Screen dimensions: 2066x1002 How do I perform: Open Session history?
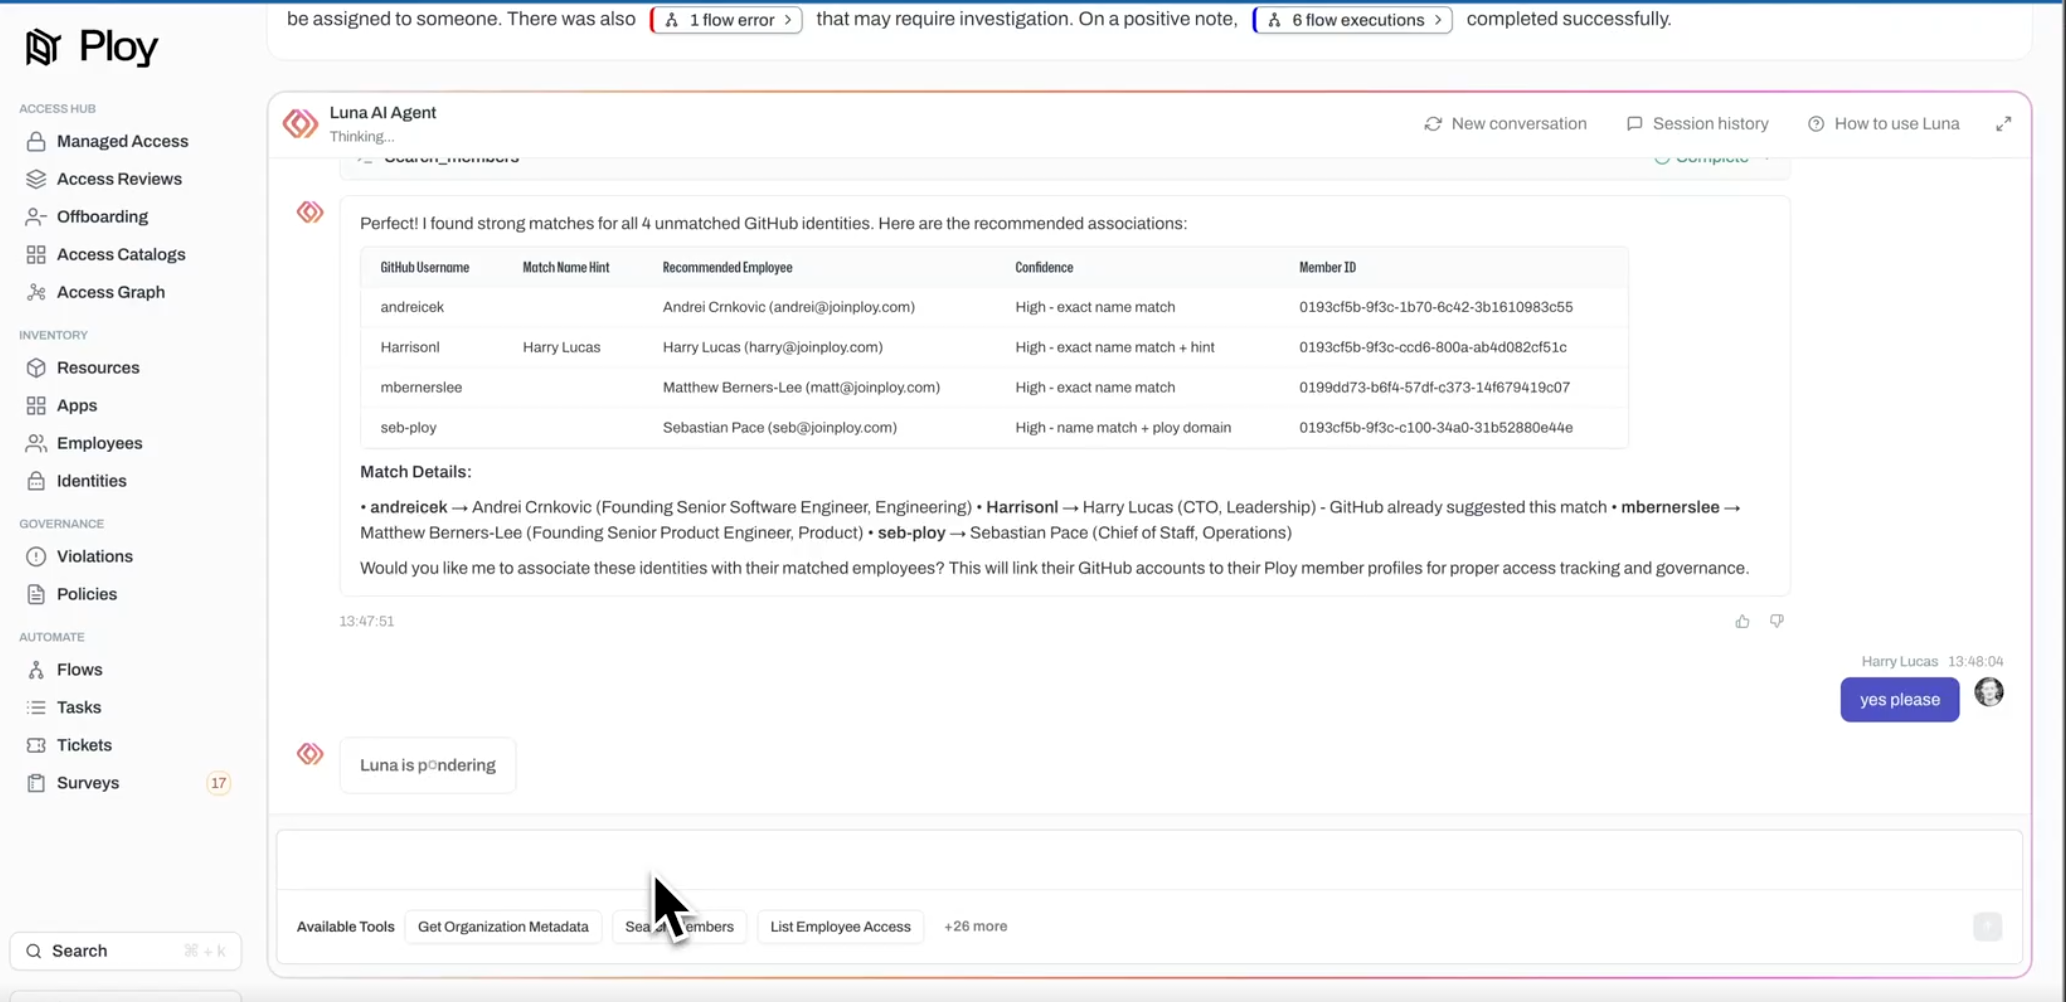click(x=1697, y=124)
